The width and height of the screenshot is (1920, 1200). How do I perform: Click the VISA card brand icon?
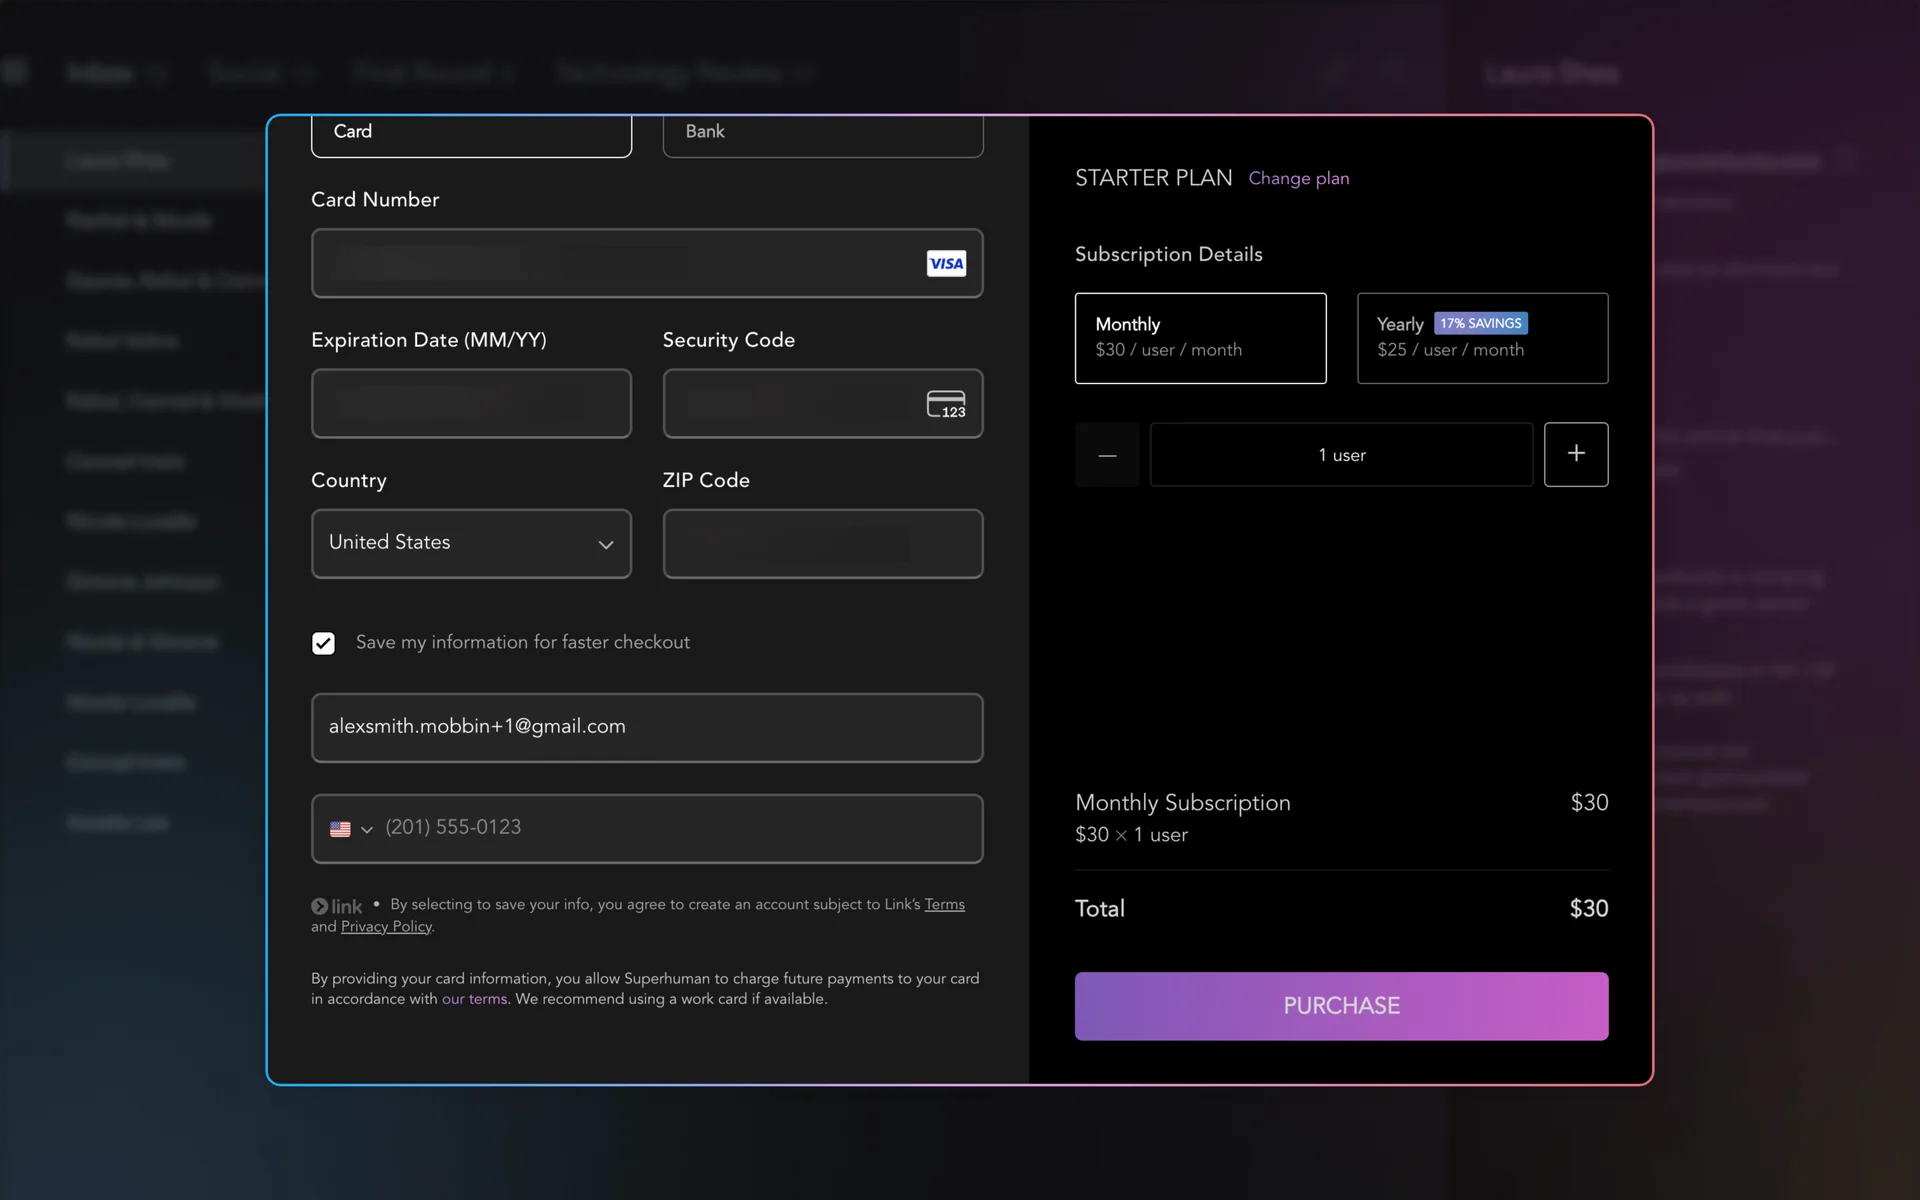click(945, 263)
